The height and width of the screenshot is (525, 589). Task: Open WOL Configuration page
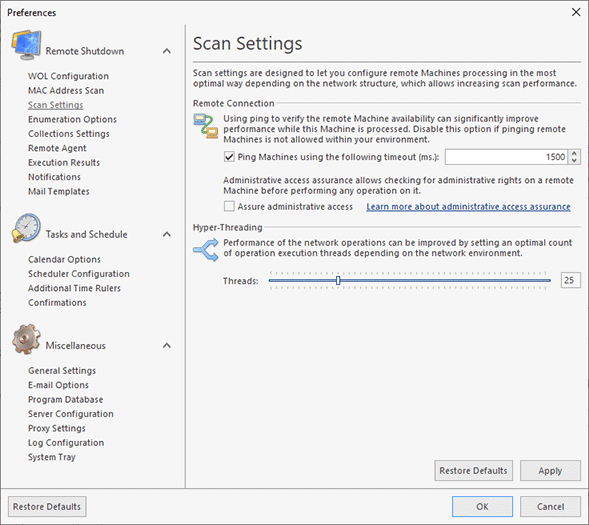[x=68, y=76]
